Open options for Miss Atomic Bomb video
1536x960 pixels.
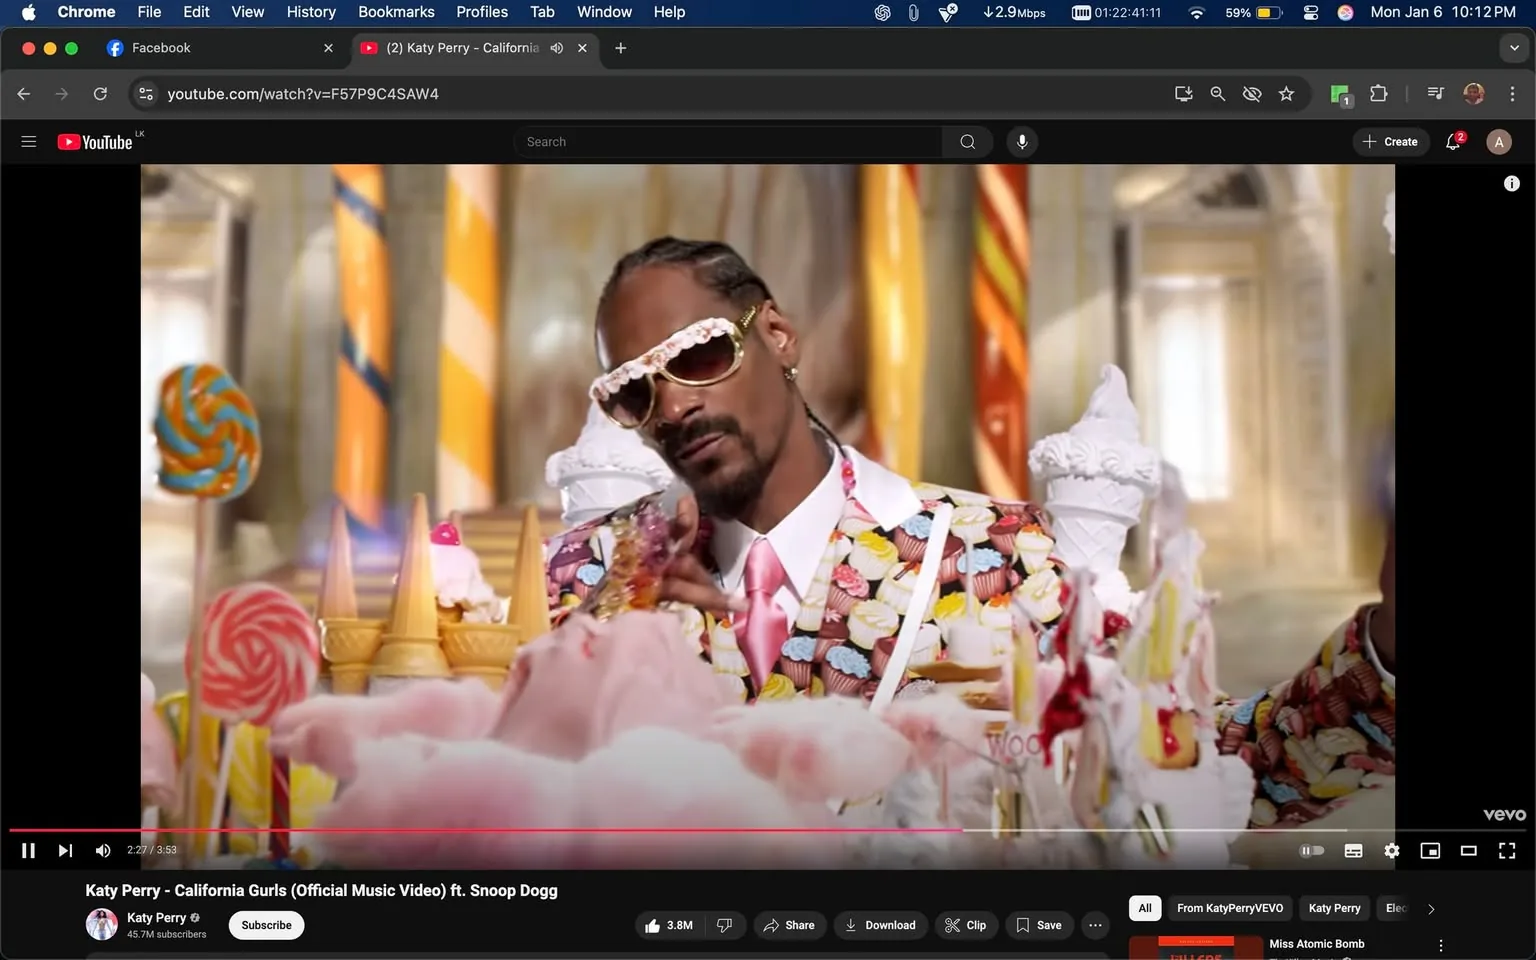point(1440,943)
